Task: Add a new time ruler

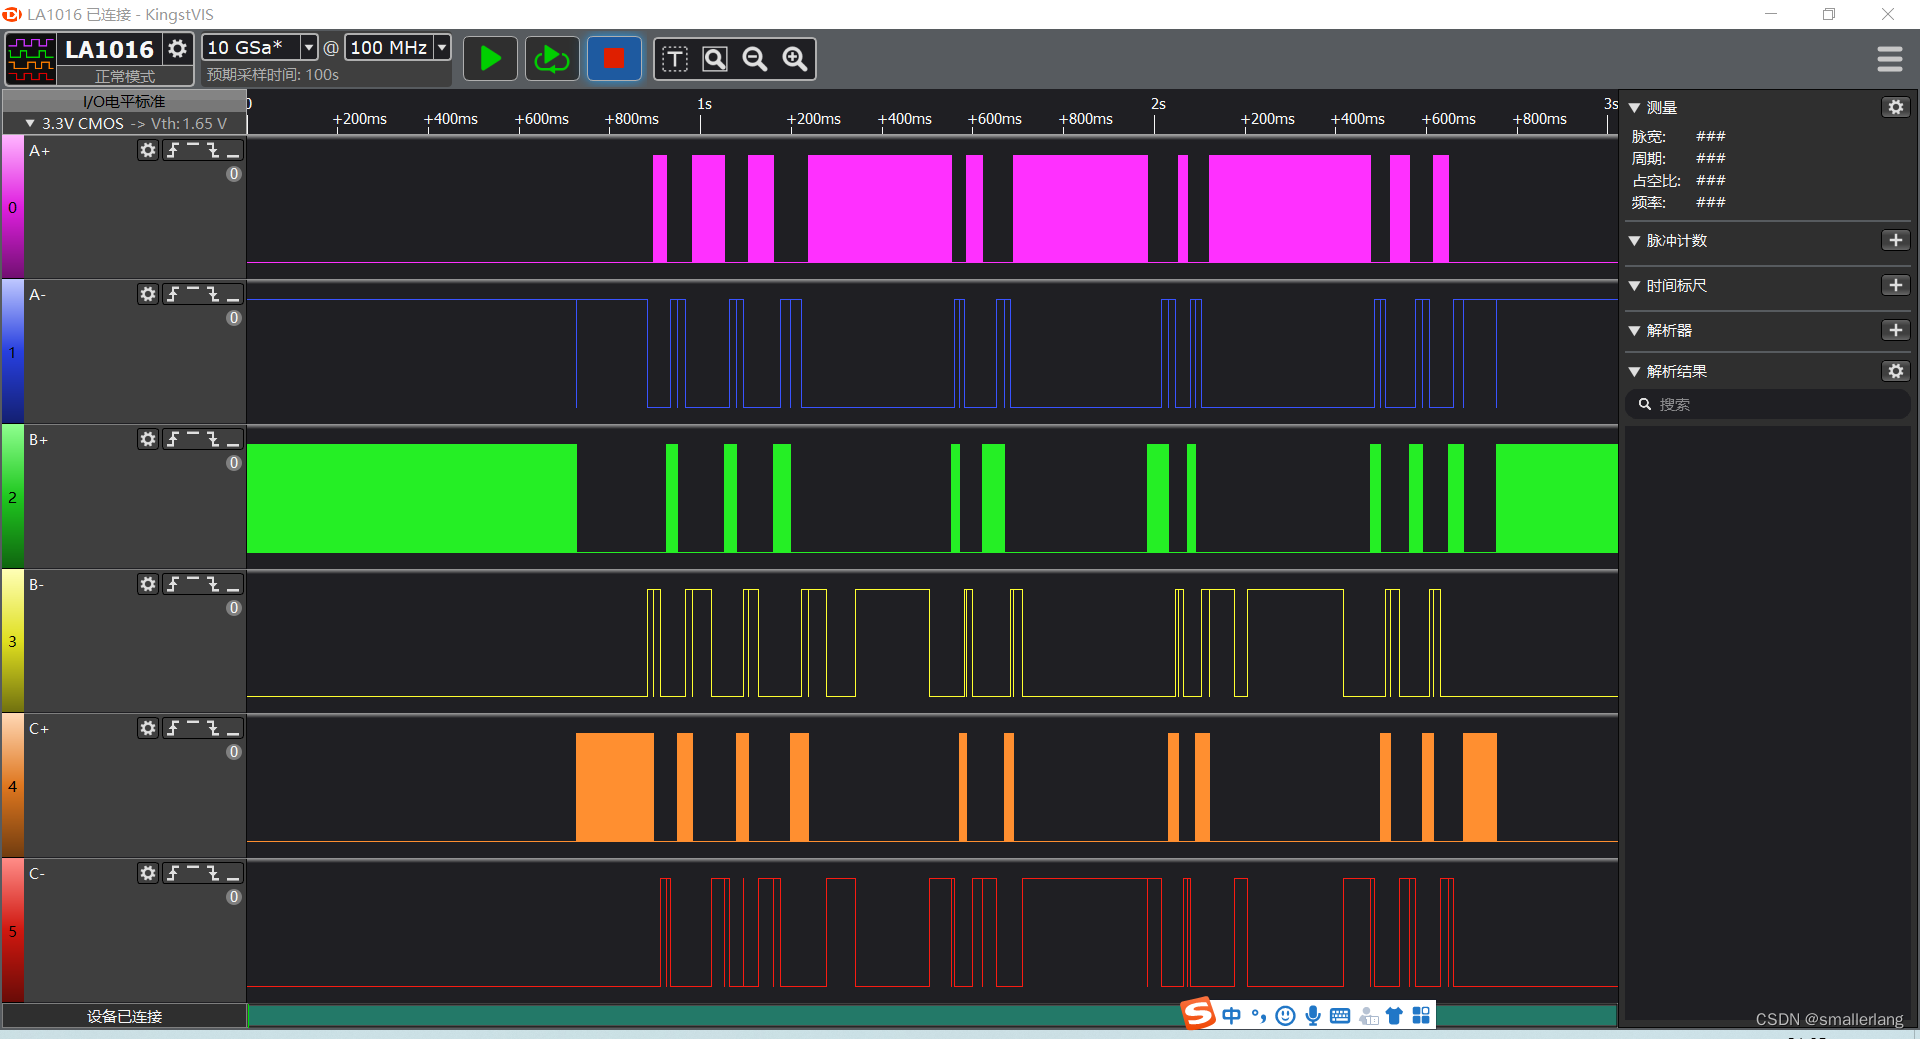Action: (1896, 285)
